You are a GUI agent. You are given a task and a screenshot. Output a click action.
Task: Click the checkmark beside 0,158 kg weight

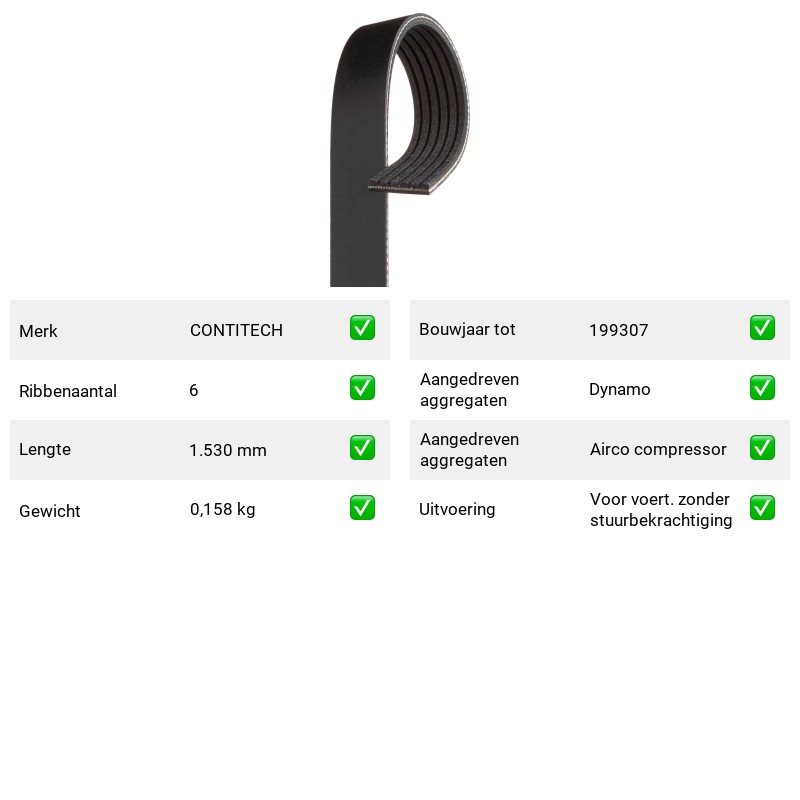pyautogui.click(x=362, y=508)
